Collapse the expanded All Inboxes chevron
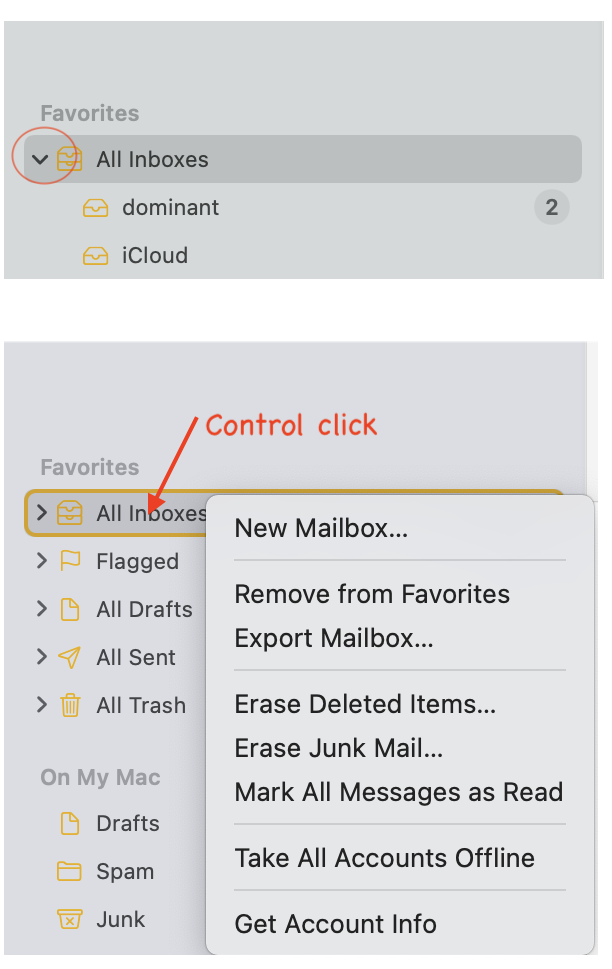This screenshot has height=969, width=612. tap(40, 159)
